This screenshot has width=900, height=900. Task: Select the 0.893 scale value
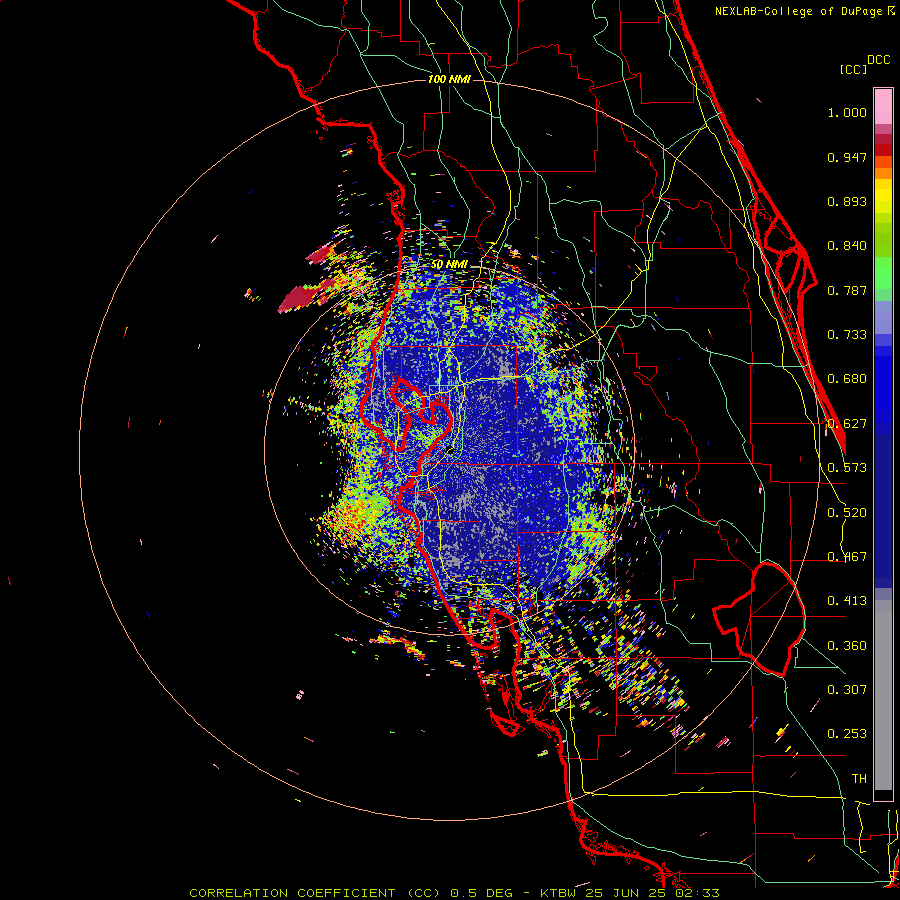847,201
